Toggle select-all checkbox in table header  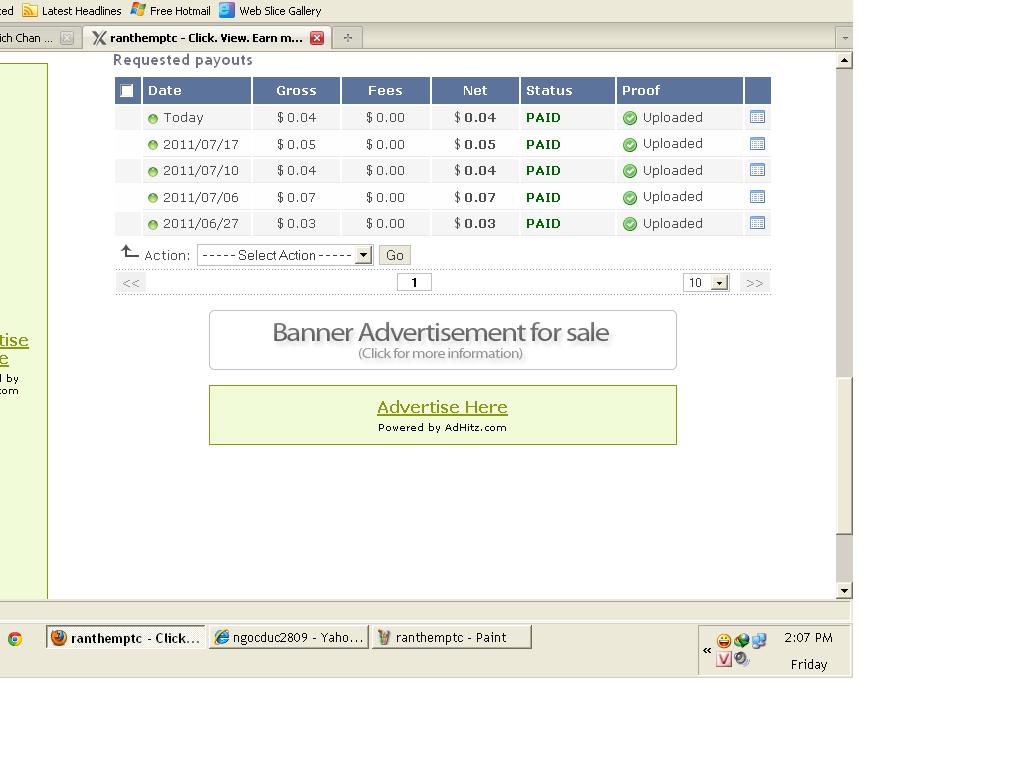(x=127, y=91)
